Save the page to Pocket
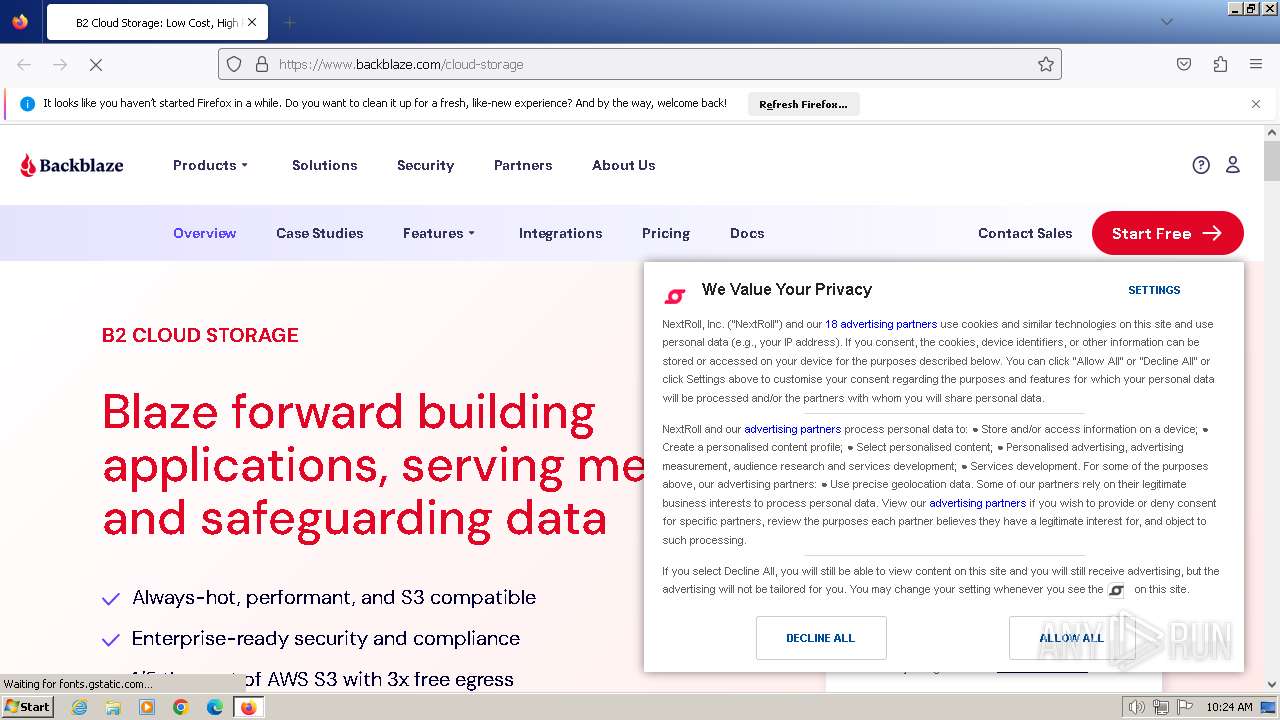Image resolution: width=1280 pixels, height=720 pixels. [1184, 64]
